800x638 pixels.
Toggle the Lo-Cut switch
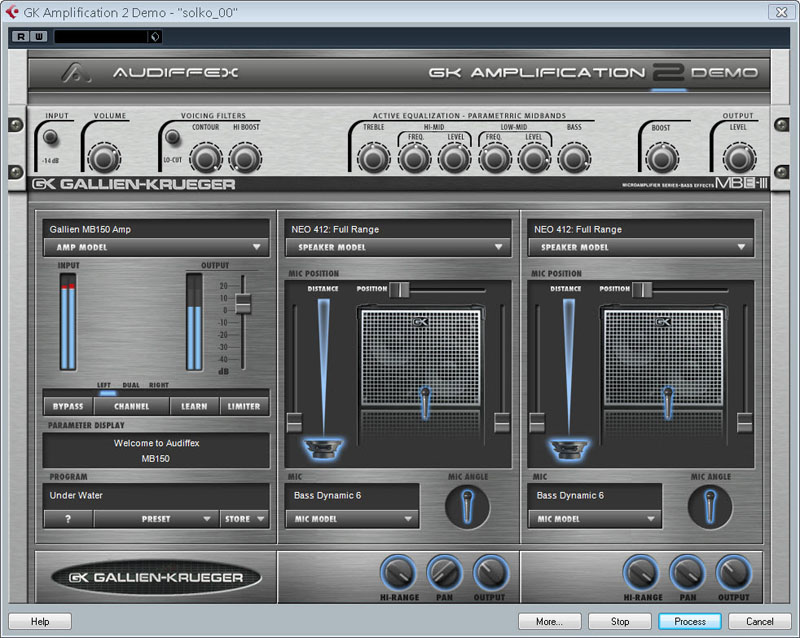(x=172, y=136)
